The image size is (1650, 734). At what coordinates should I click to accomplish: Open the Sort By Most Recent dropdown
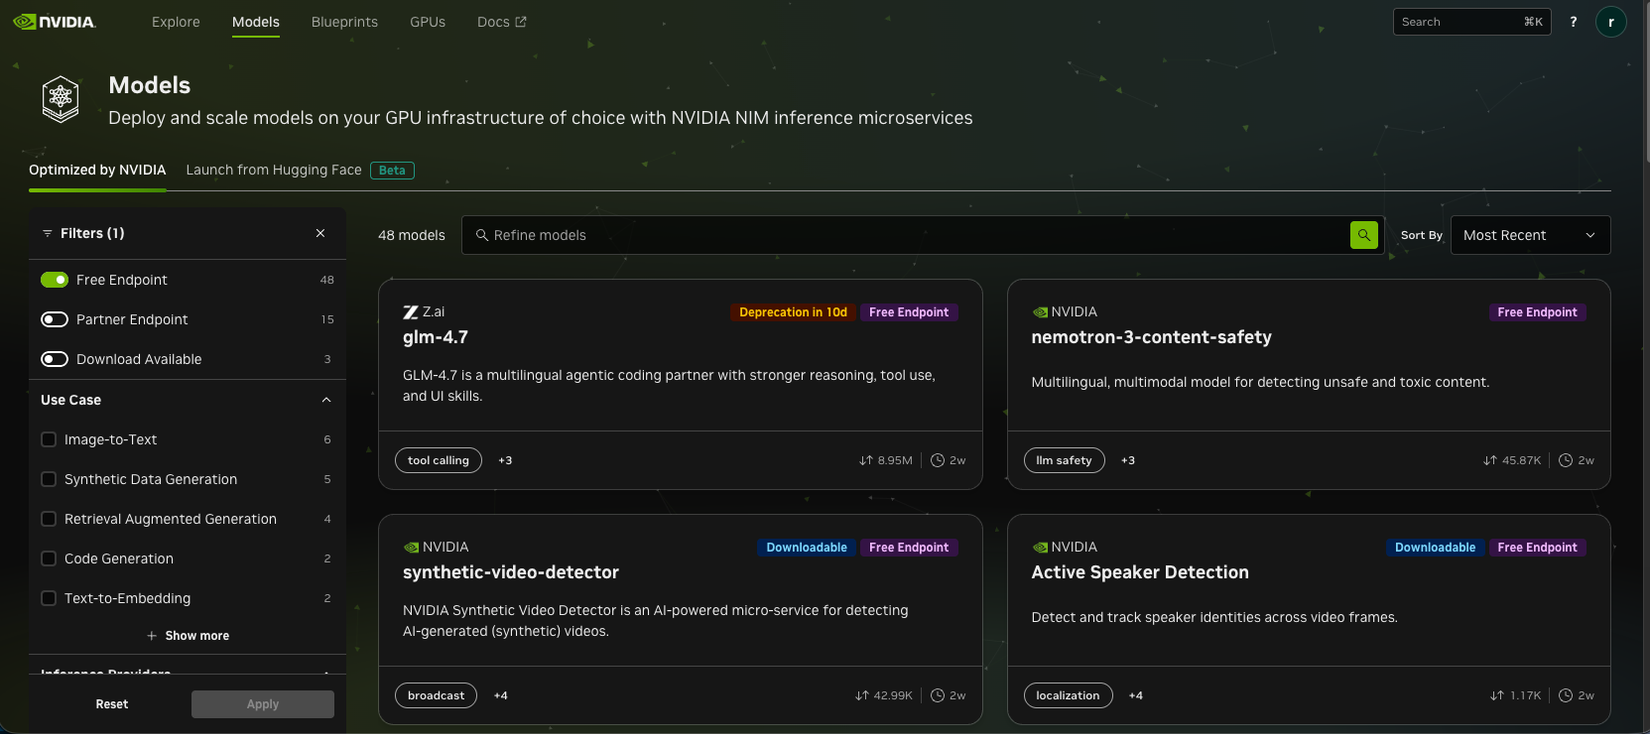pyautogui.click(x=1530, y=235)
